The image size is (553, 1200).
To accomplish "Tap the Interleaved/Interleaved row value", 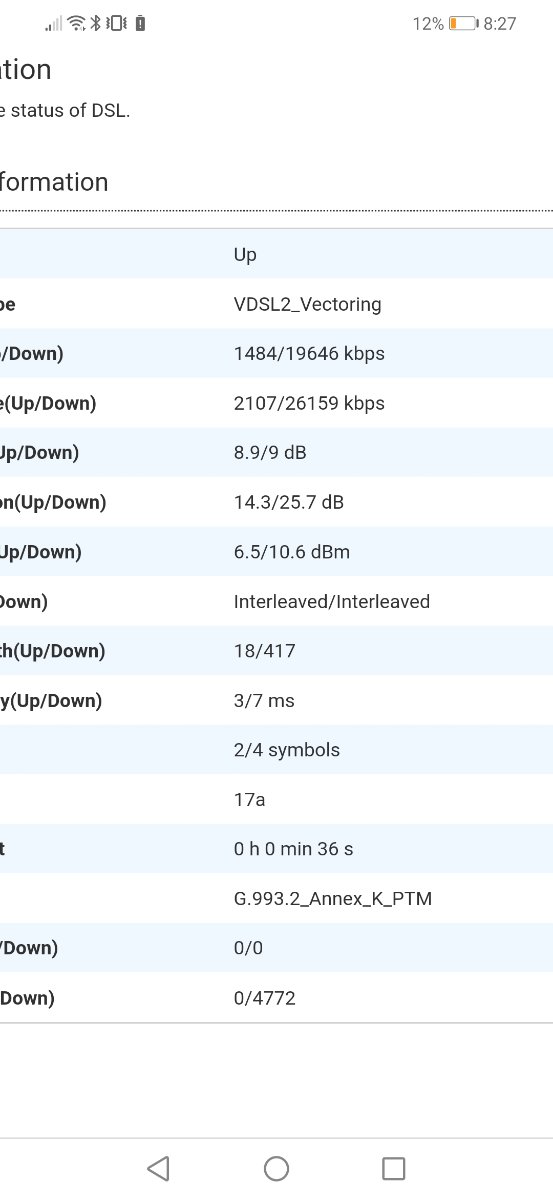I will [332, 601].
